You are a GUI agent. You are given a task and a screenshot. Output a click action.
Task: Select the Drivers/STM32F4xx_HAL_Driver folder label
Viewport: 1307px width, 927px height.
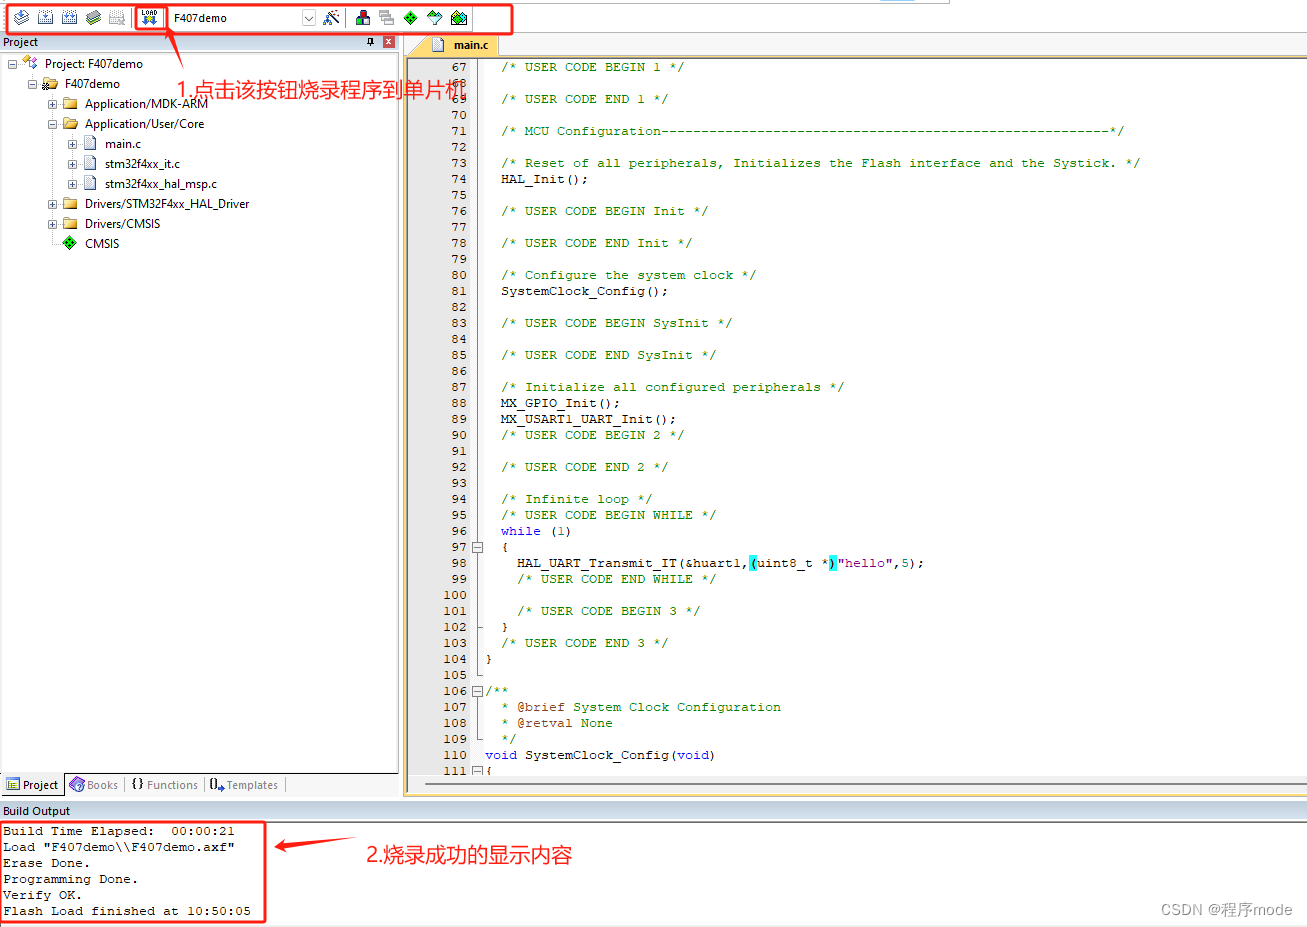click(167, 204)
